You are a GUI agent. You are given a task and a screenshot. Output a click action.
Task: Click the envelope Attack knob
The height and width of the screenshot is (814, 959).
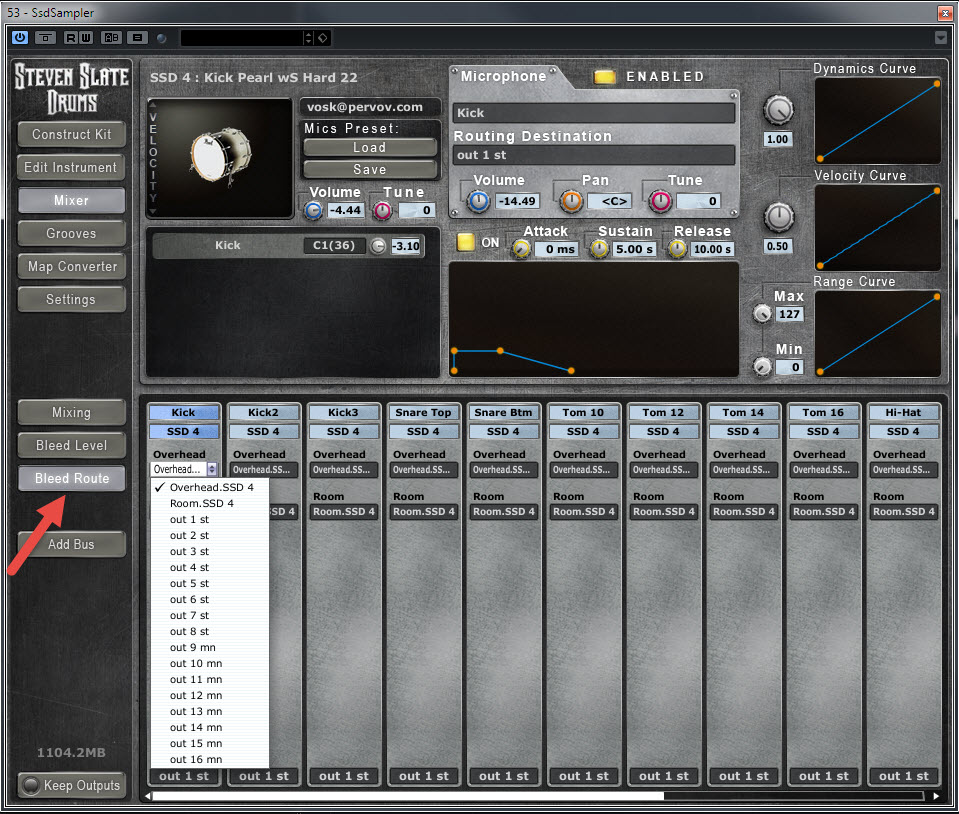[x=520, y=249]
